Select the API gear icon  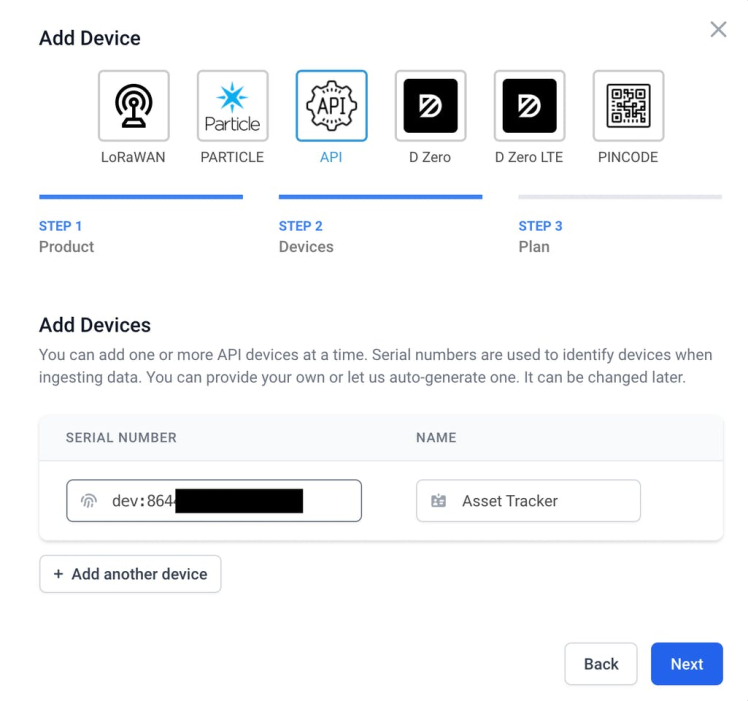[x=332, y=106]
